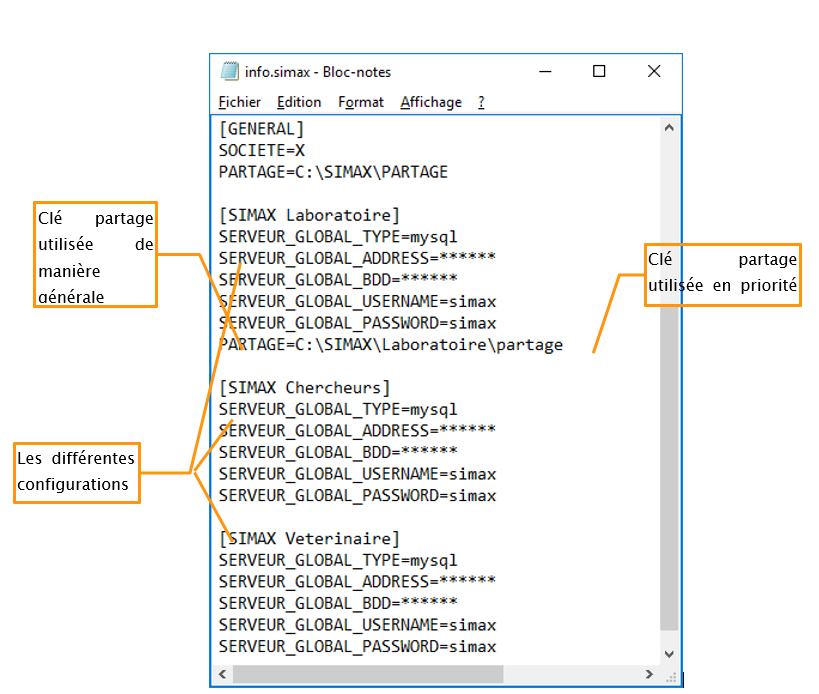Minimize the Bloc-notes window

[545, 72]
